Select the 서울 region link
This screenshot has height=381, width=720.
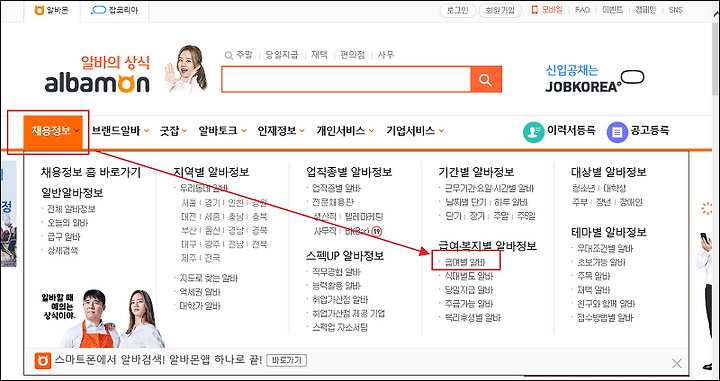189,202
